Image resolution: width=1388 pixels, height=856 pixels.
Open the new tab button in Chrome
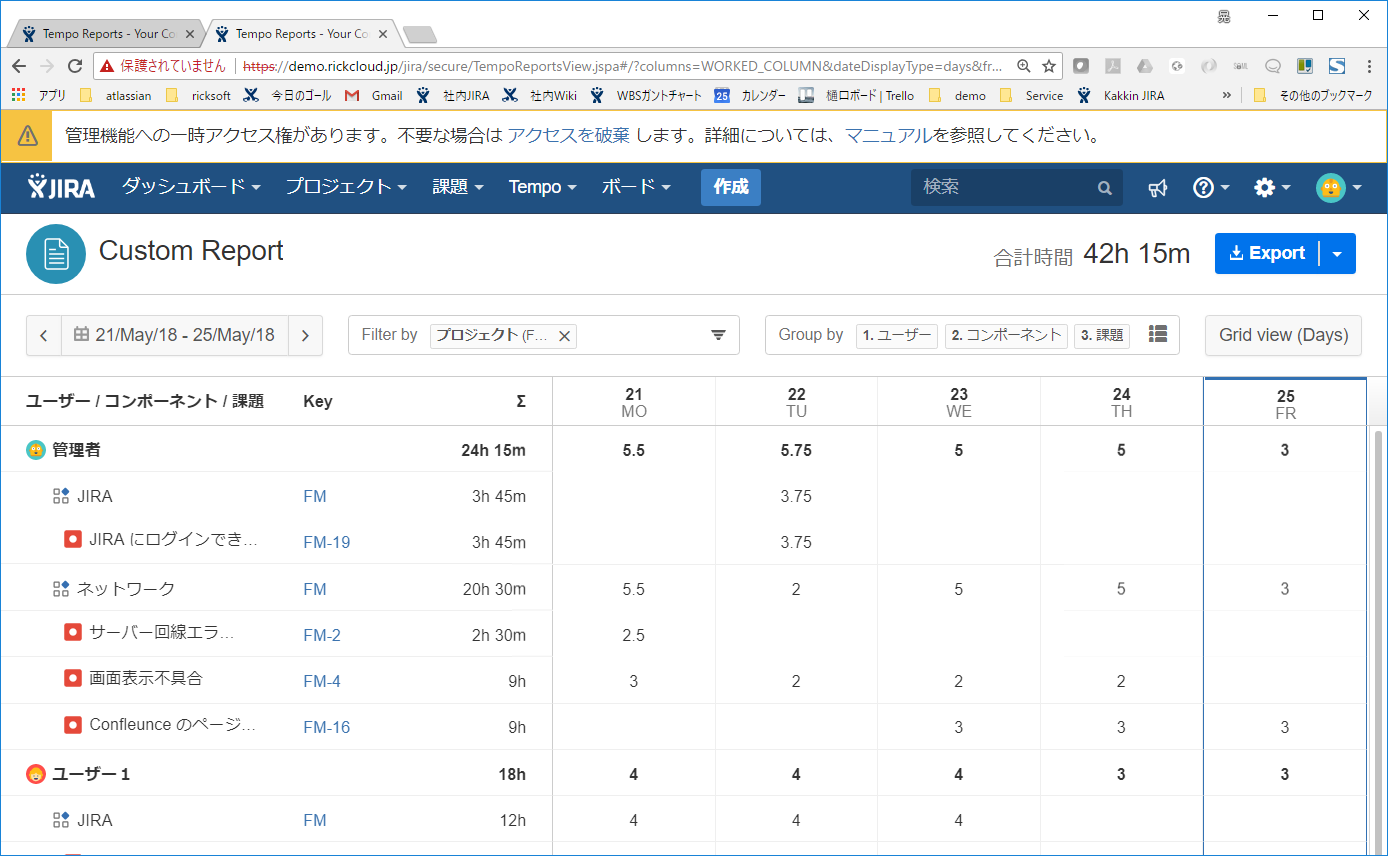tap(420, 35)
